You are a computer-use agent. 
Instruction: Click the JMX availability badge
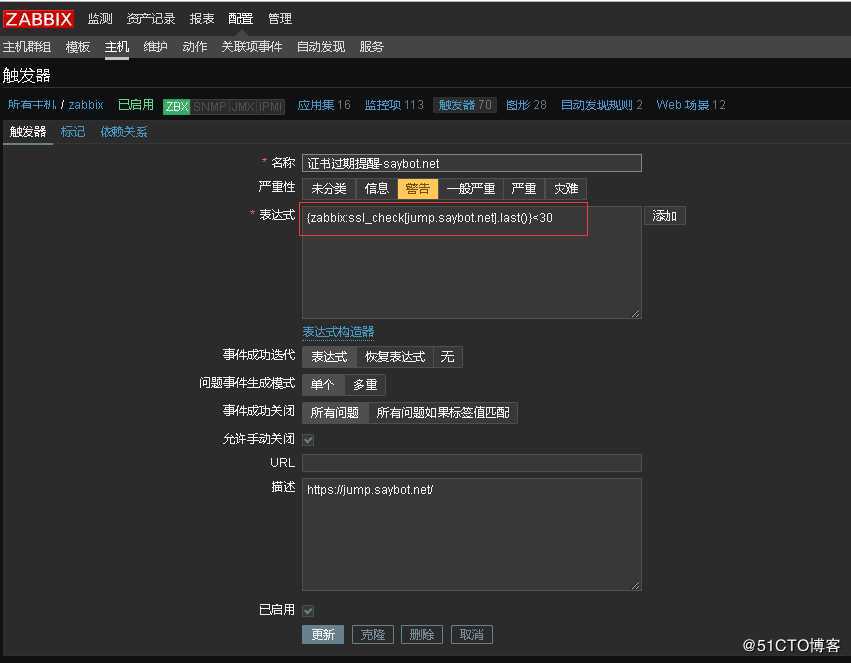pyautogui.click(x=243, y=106)
